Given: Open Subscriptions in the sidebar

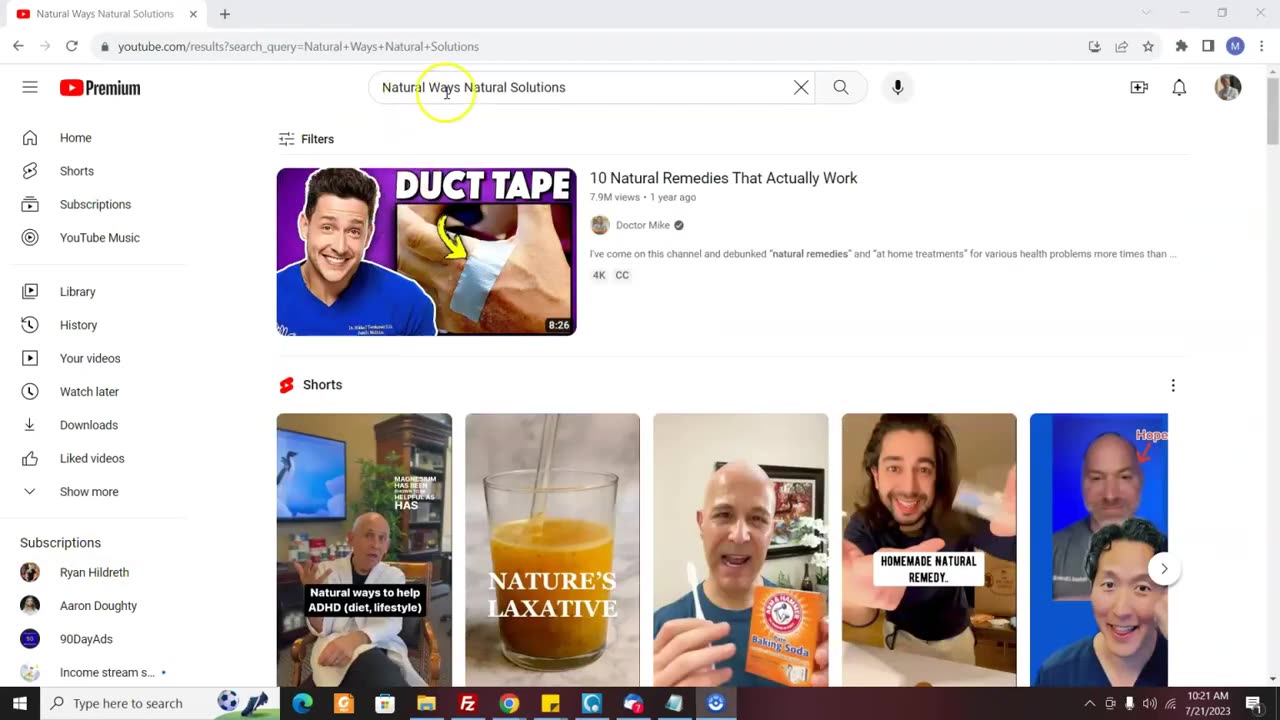Looking at the screenshot, I should click(x=95, y=204).
